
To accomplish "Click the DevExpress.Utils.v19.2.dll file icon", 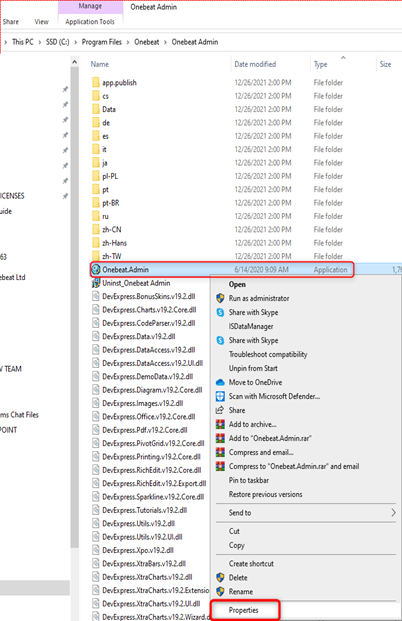I will coord(95,524).
